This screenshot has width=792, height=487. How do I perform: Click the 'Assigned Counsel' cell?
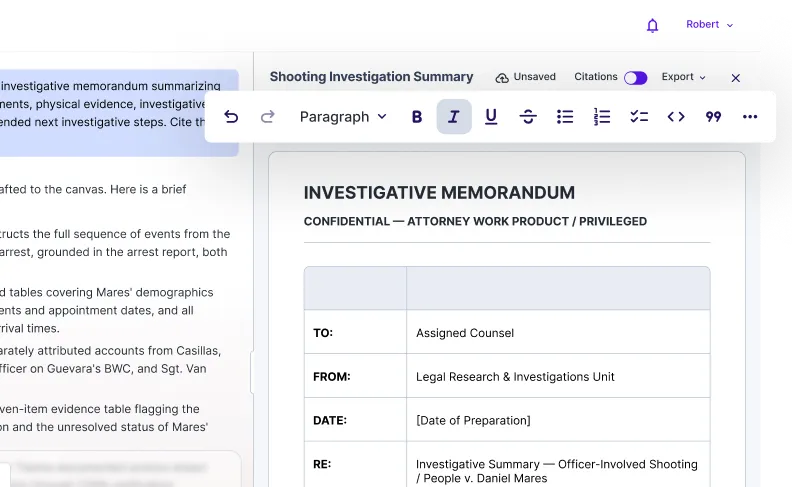(x=558, y=332)
